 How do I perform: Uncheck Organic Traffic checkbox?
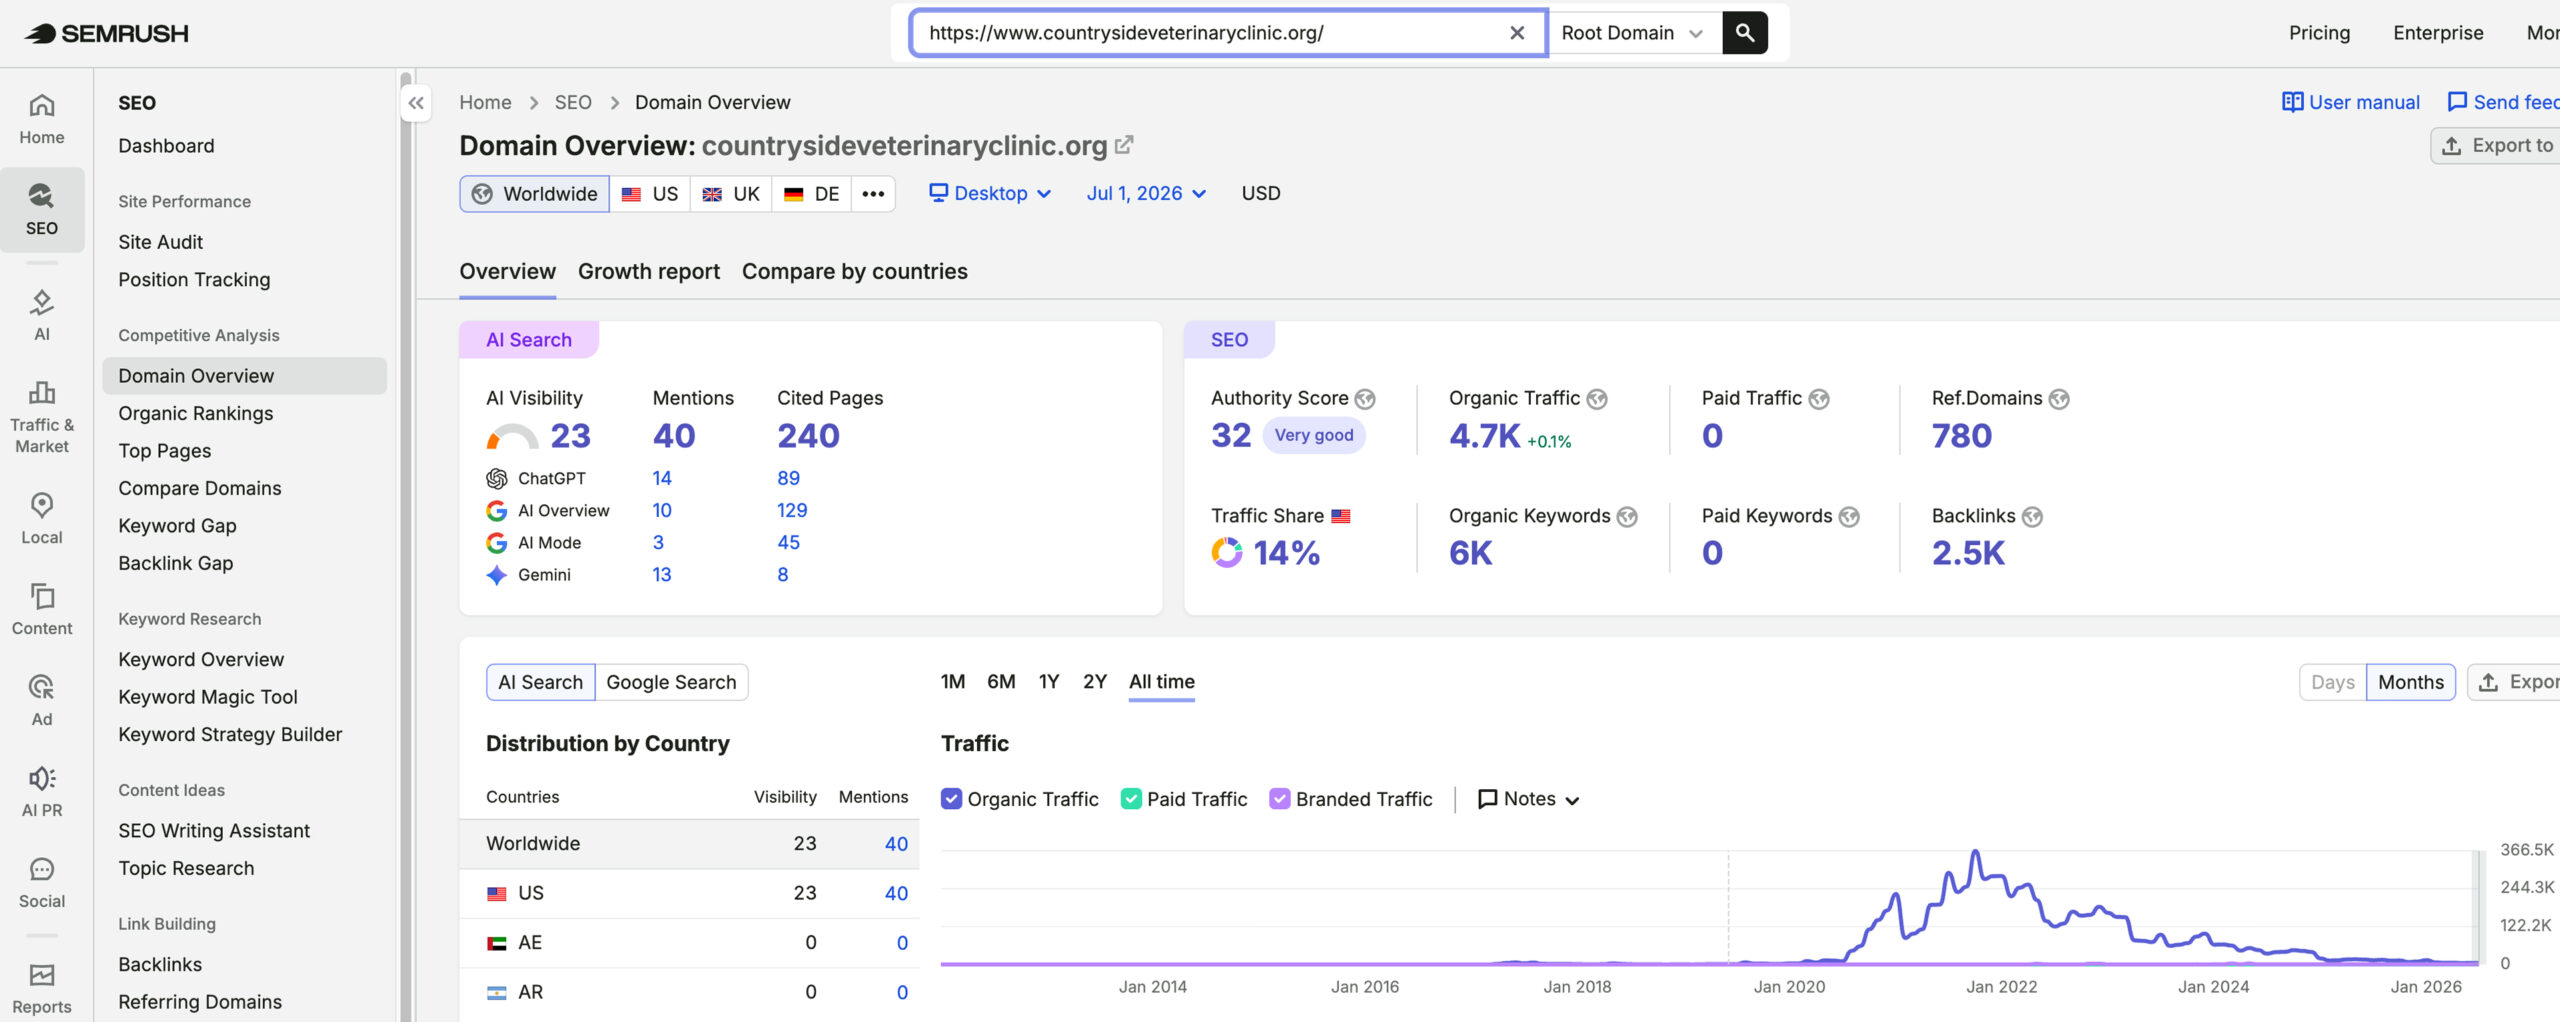tap(951, 799)
